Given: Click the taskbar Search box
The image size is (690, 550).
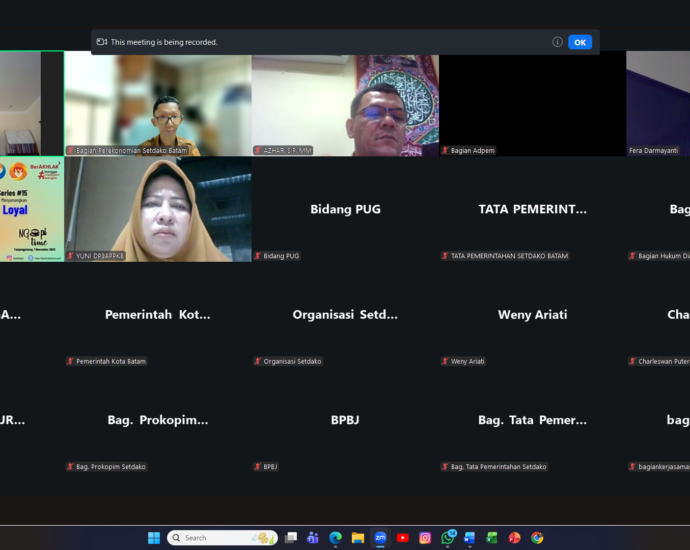Looking at the screenshot, I should point(222,538).
